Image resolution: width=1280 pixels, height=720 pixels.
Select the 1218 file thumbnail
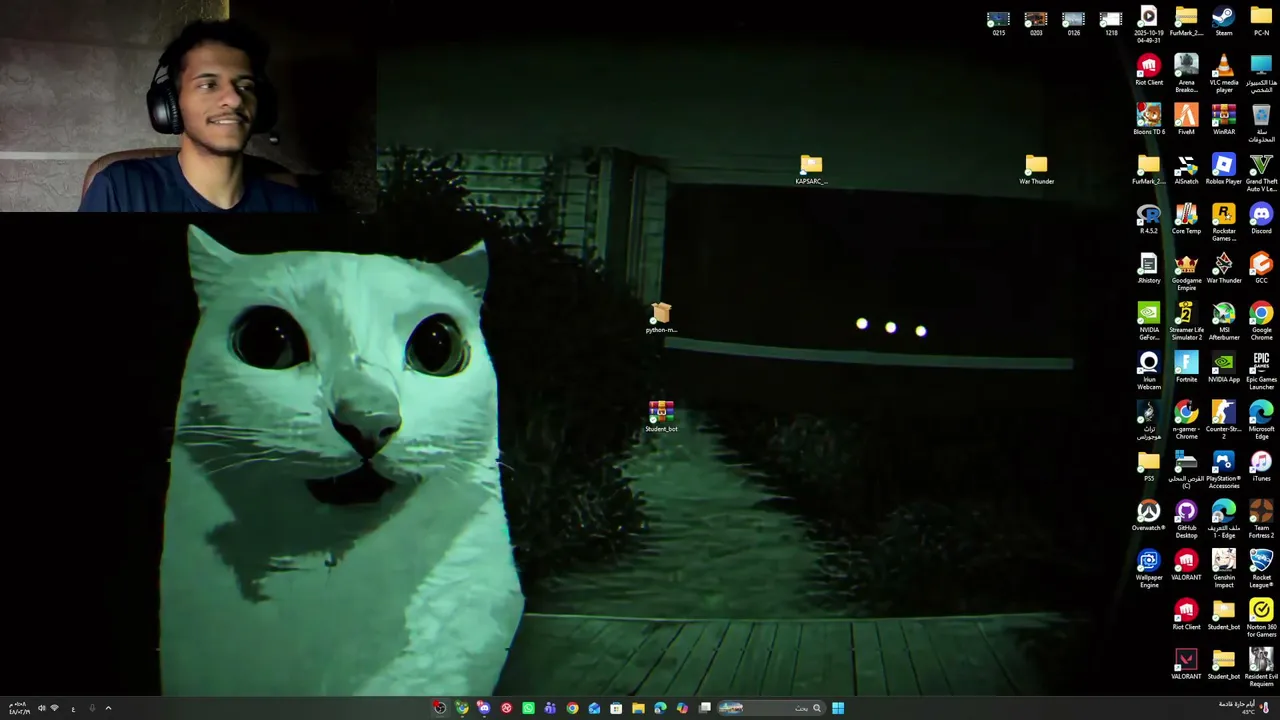point(1111,24)
